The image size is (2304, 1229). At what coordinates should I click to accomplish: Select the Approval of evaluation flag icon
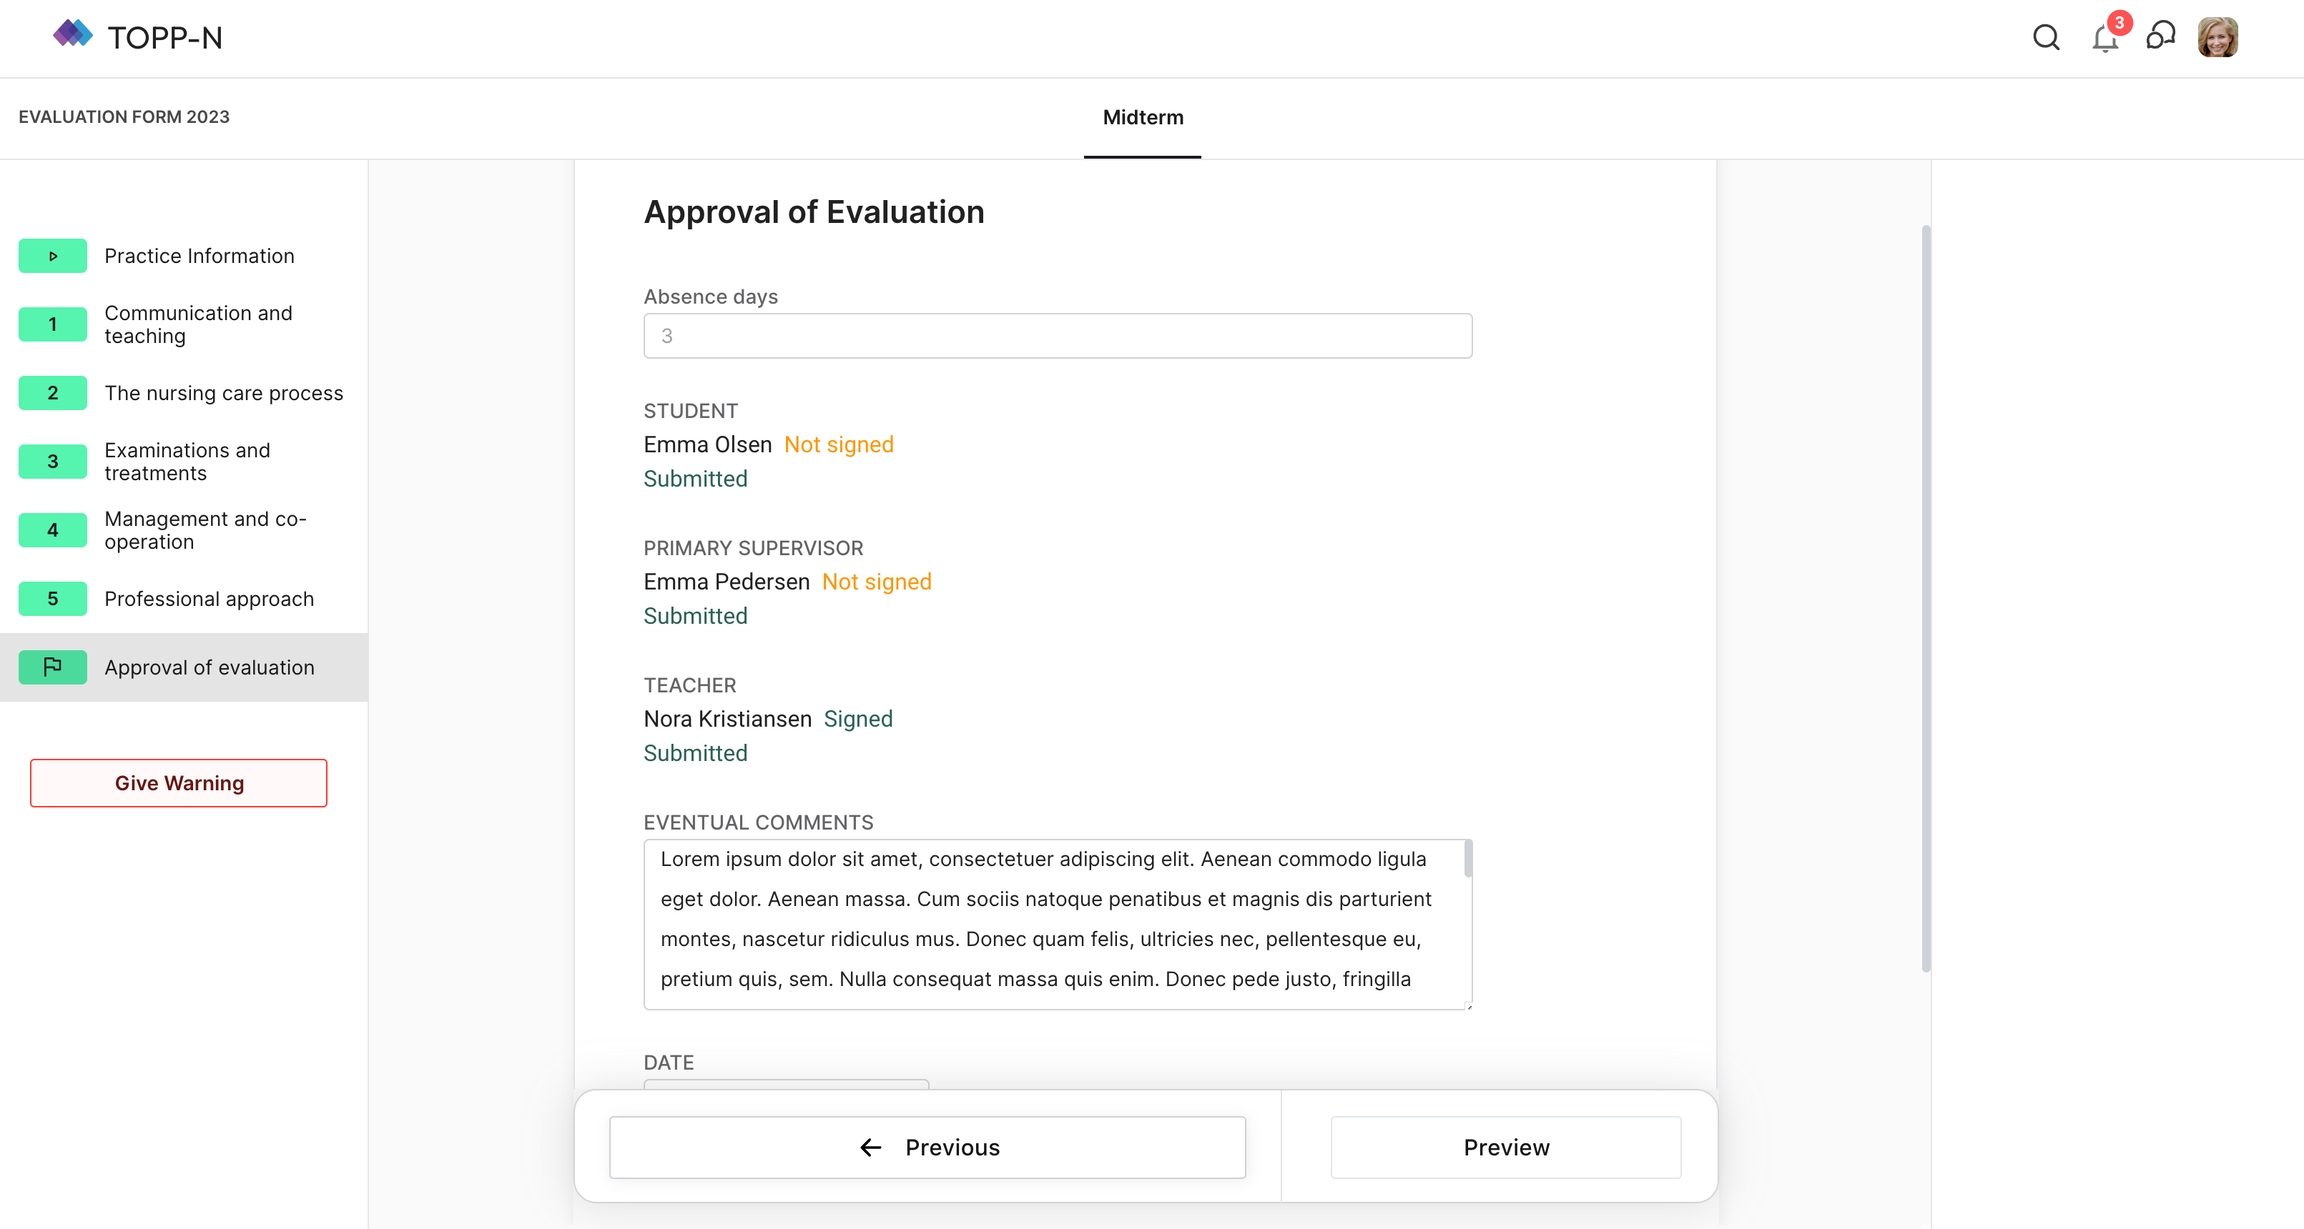pos(53,667)
